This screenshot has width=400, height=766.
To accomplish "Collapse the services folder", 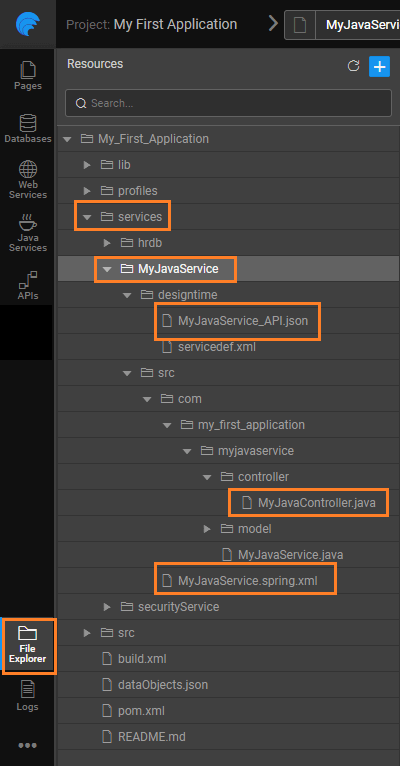I will [87, 217].
